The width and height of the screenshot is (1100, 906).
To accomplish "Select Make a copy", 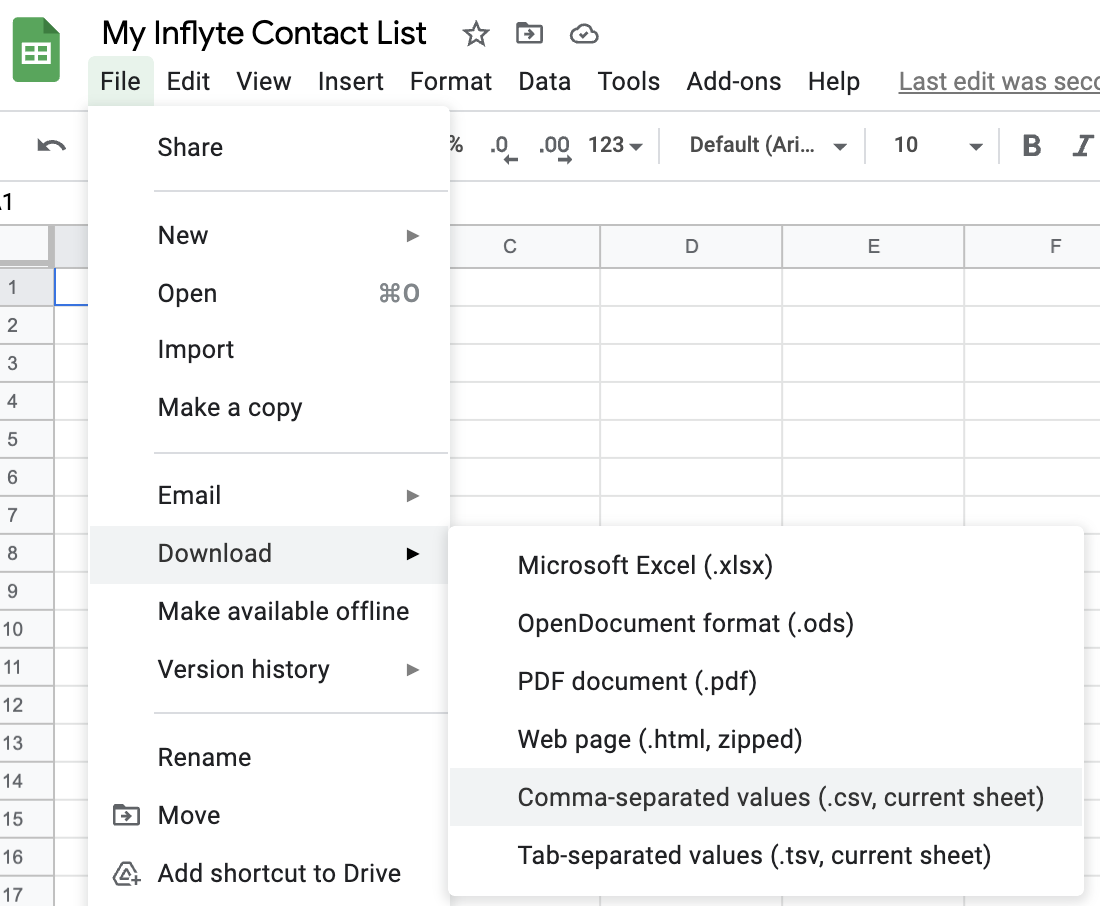I will (269, 407).
